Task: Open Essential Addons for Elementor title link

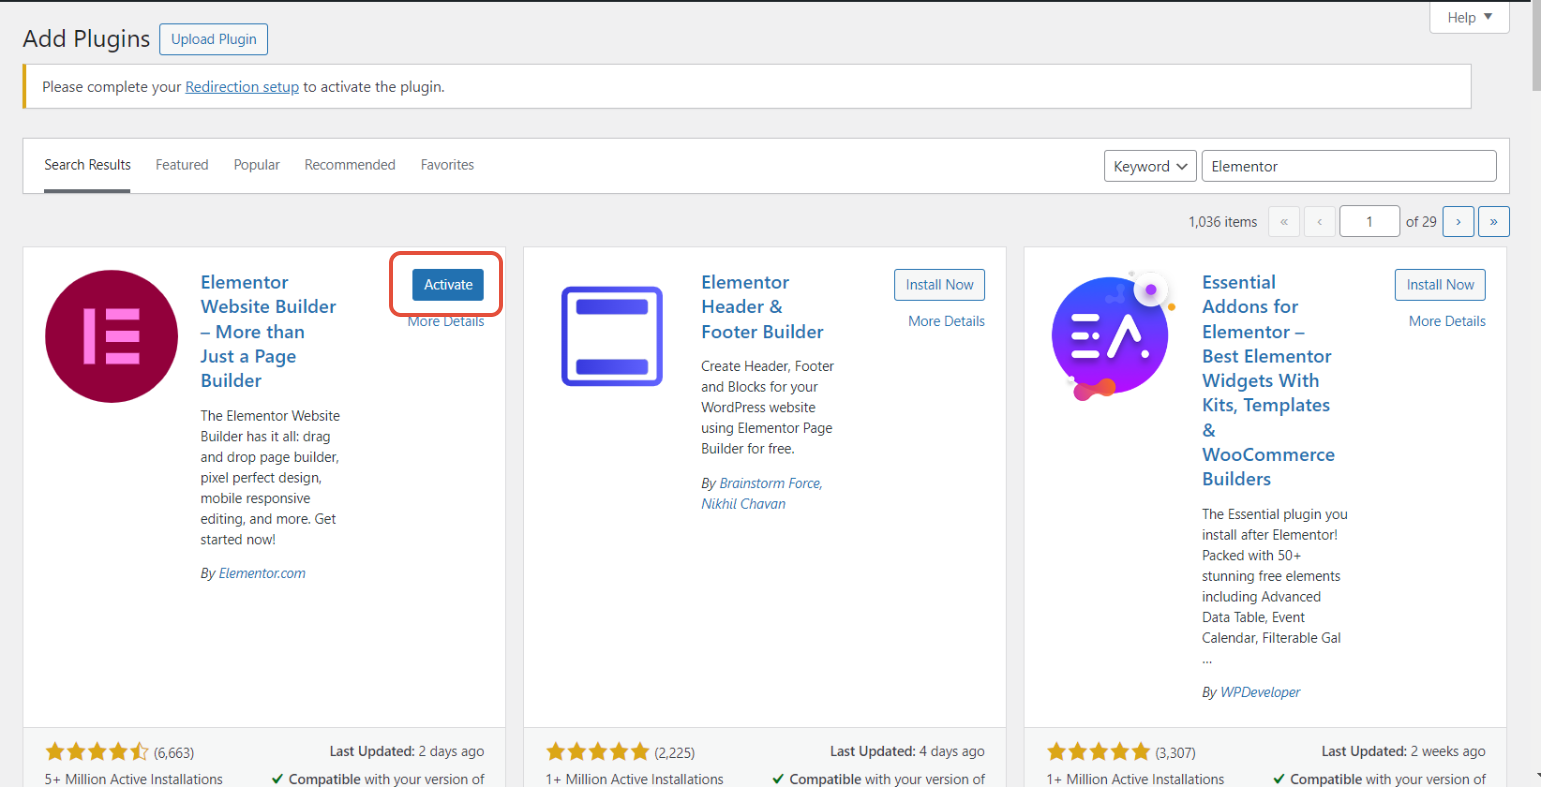Action: [x=1268, y=380]
